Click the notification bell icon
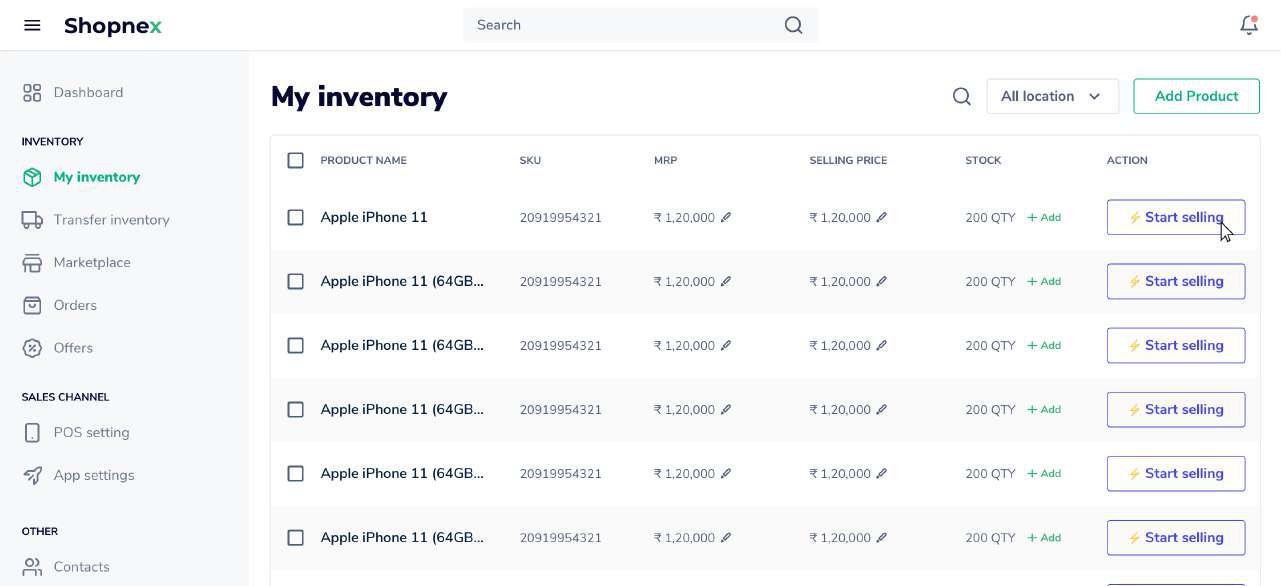This screenshot has height=586, width=1281. pos(1248,25)
